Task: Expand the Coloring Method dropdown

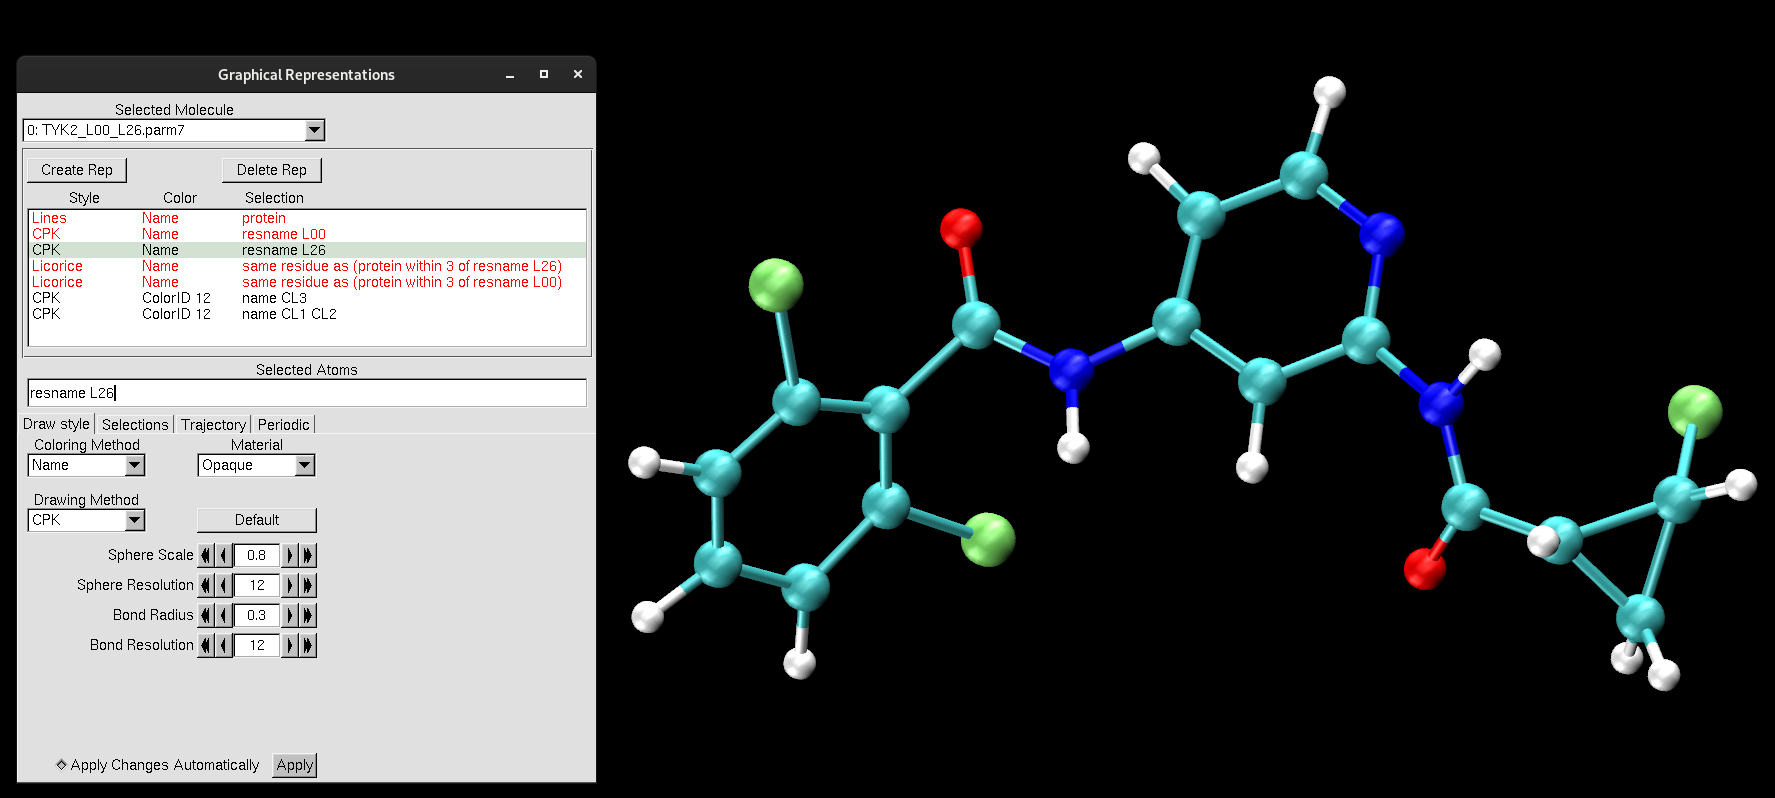Action: pyautogui.click(x=135, y=465)
